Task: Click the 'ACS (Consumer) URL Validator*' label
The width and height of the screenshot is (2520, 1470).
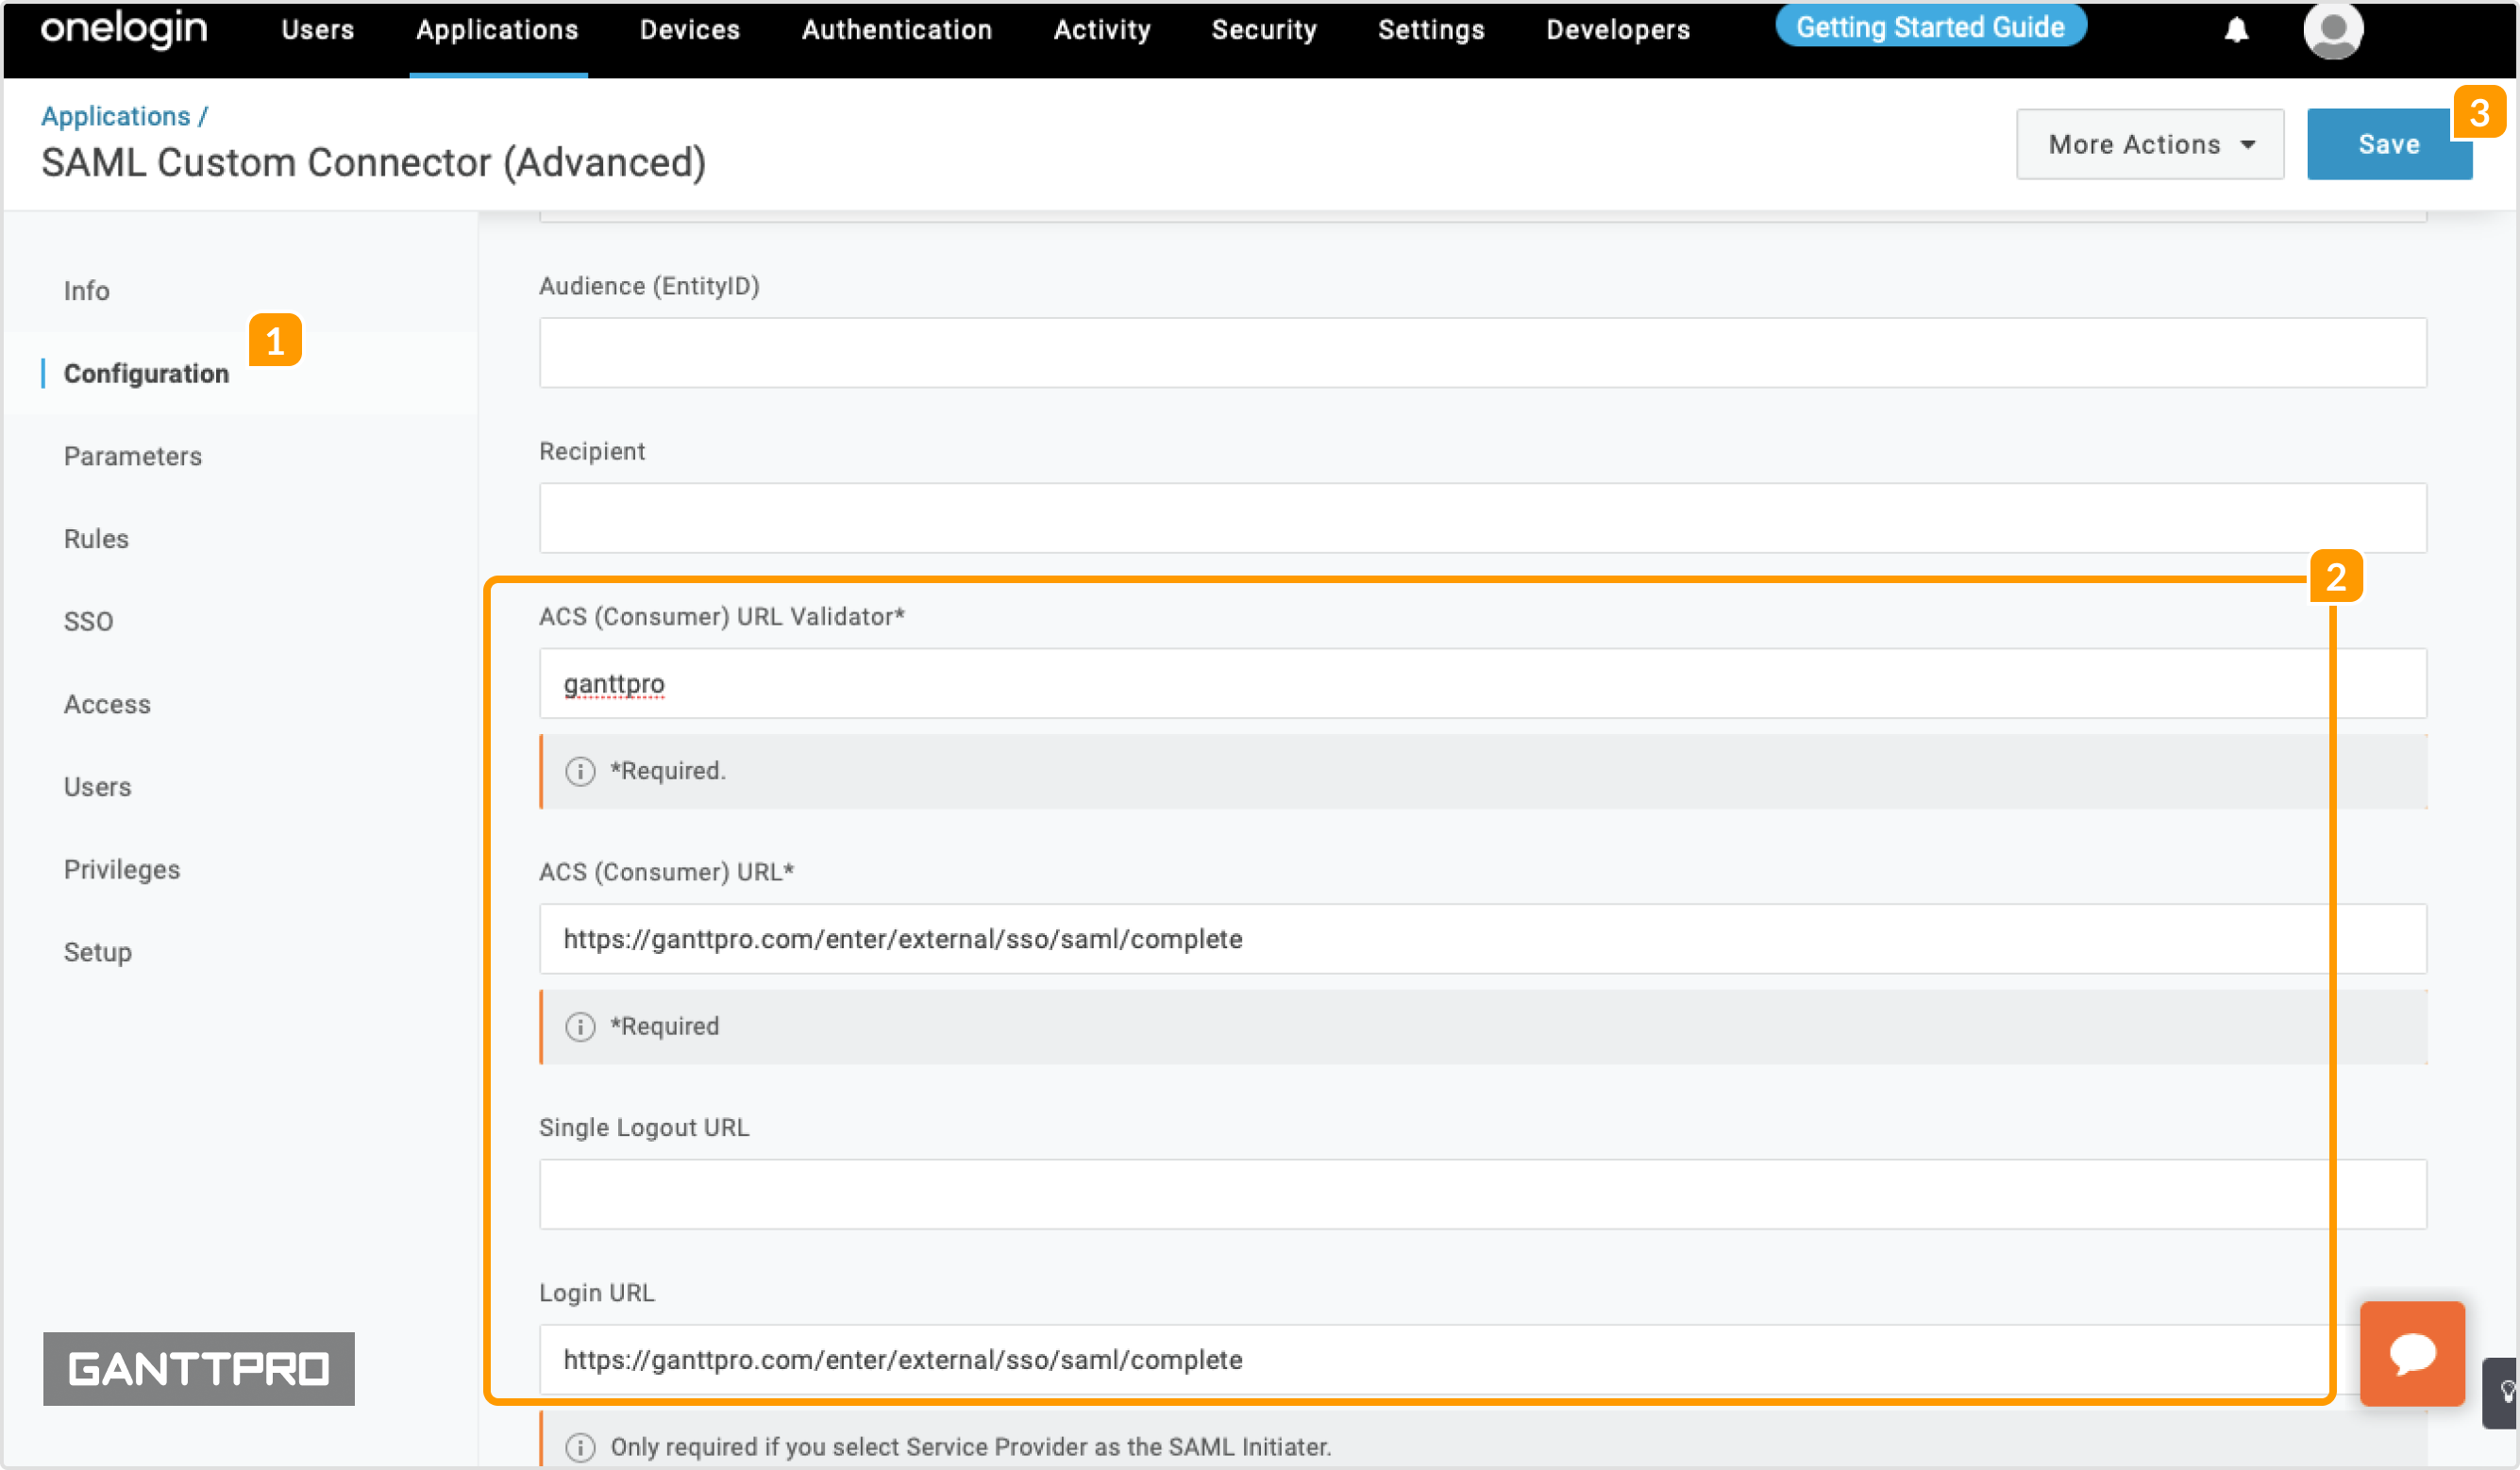Action: [x=722, y=617]
